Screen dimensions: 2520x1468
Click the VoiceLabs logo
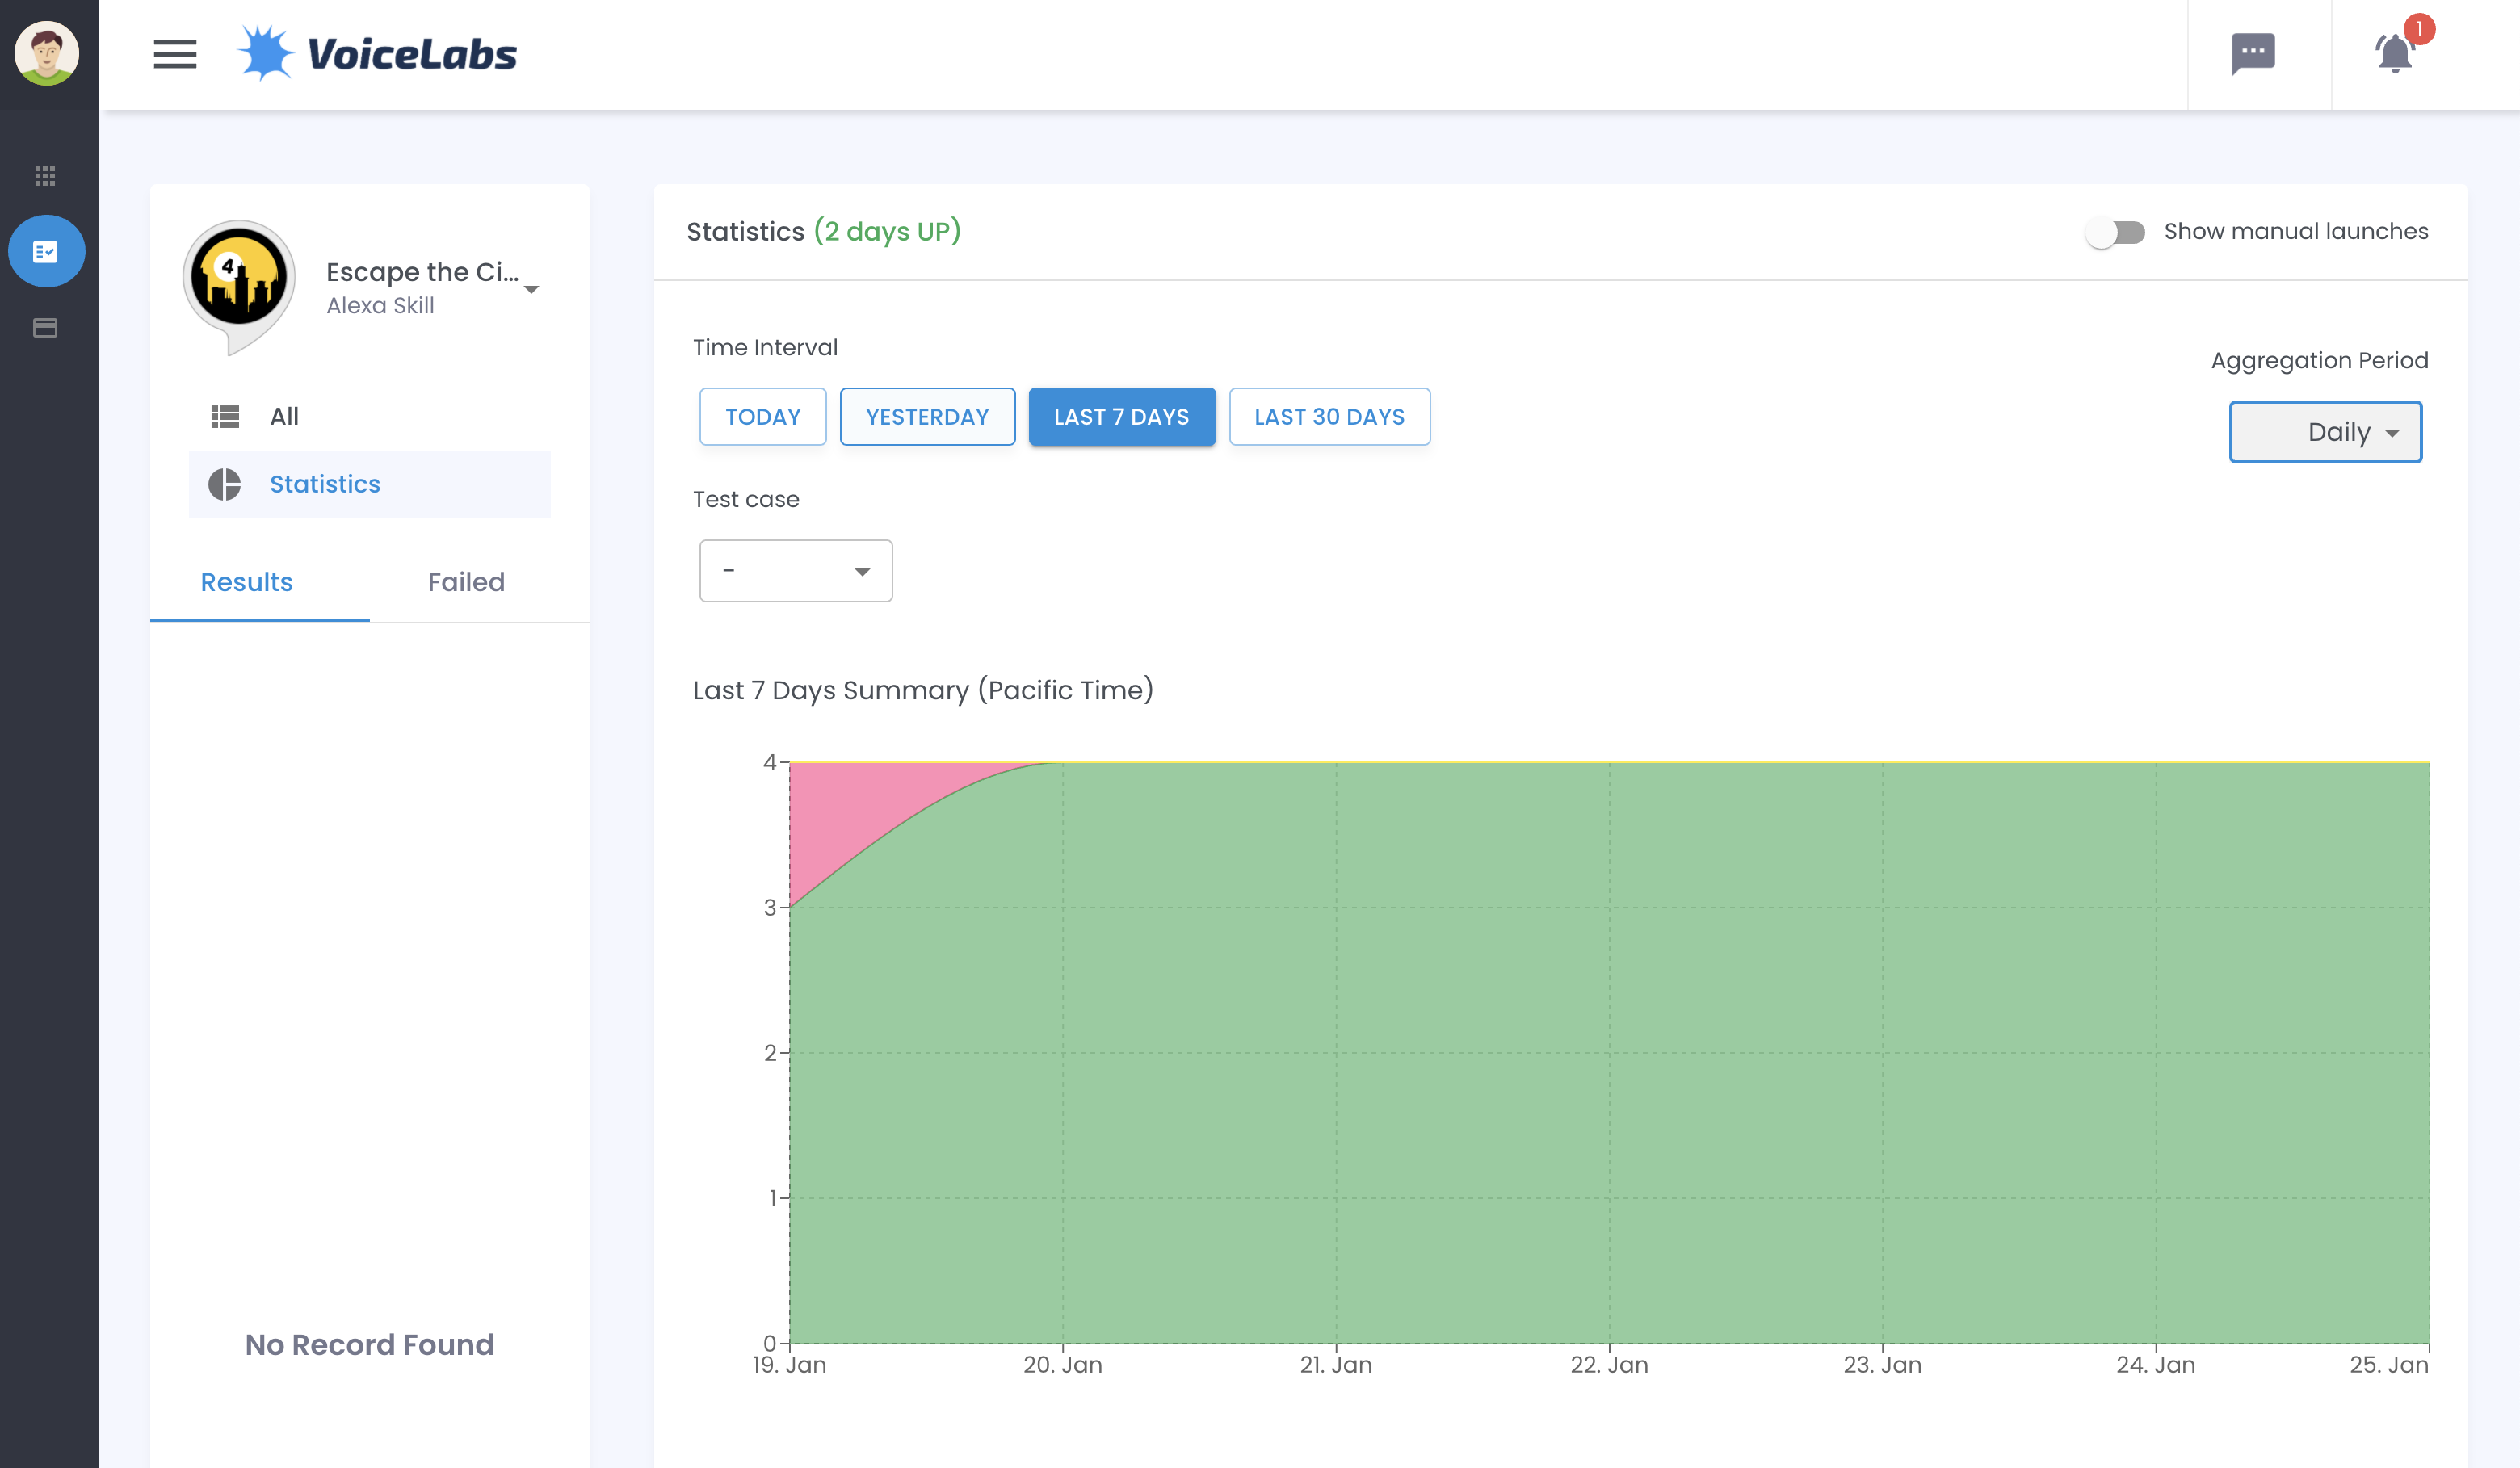pyautogui.click(x=378, y=54)
